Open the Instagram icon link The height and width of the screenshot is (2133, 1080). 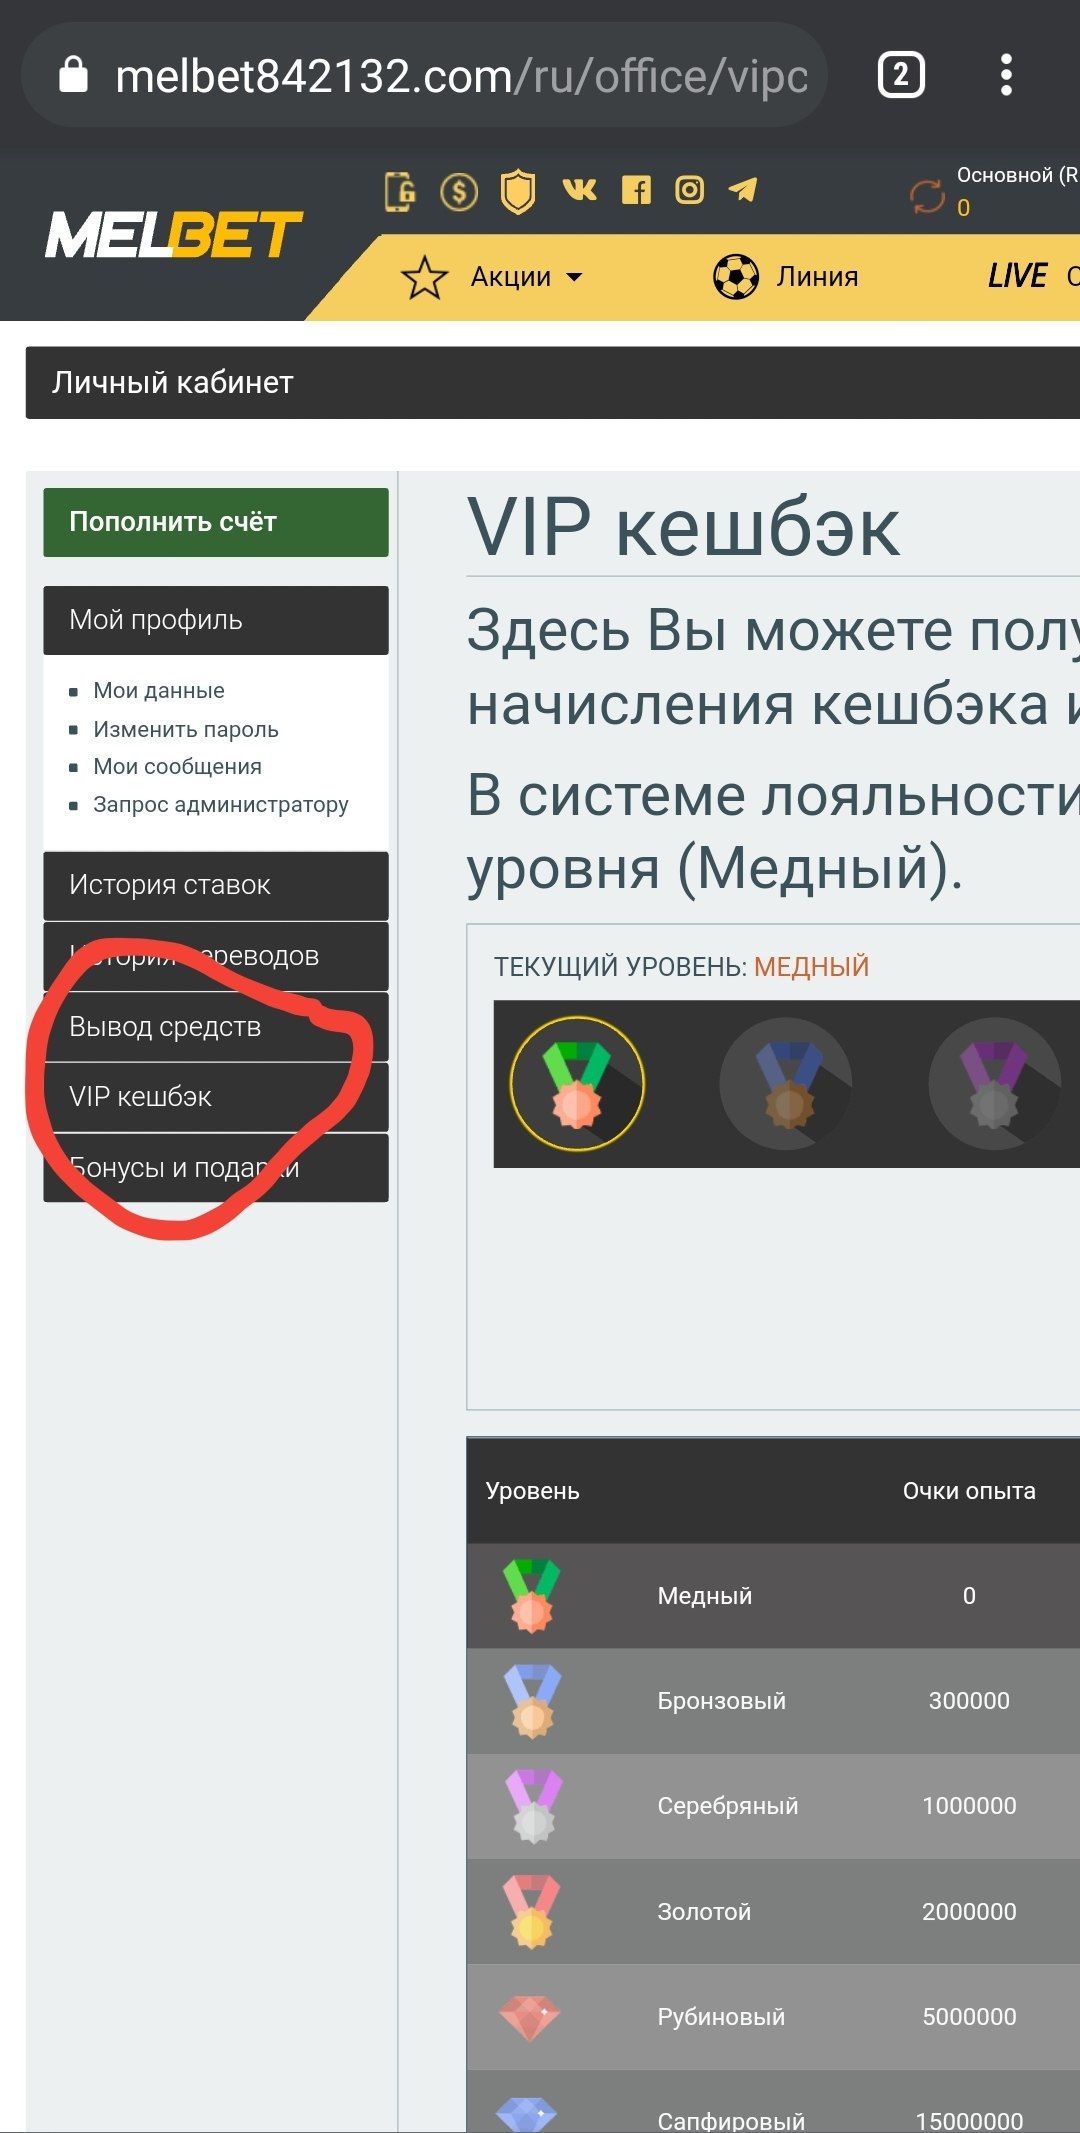(690, 190)
